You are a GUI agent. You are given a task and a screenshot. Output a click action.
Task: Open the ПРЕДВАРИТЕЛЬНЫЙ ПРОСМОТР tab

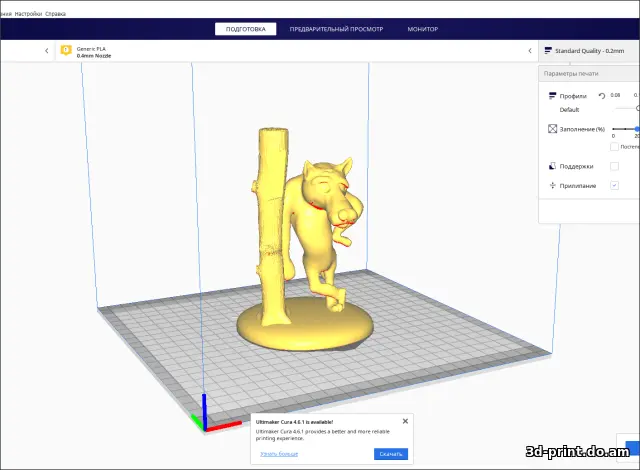click(336, 29)
